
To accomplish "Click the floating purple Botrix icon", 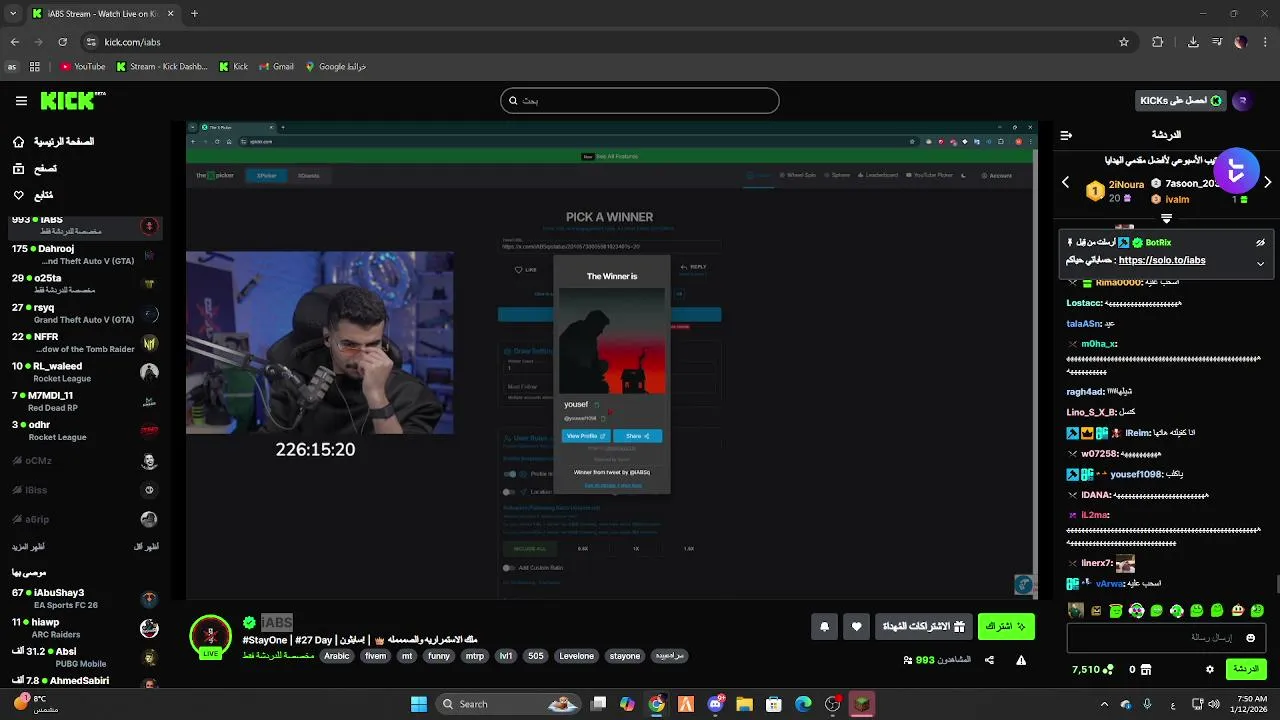I will 1236,170.
